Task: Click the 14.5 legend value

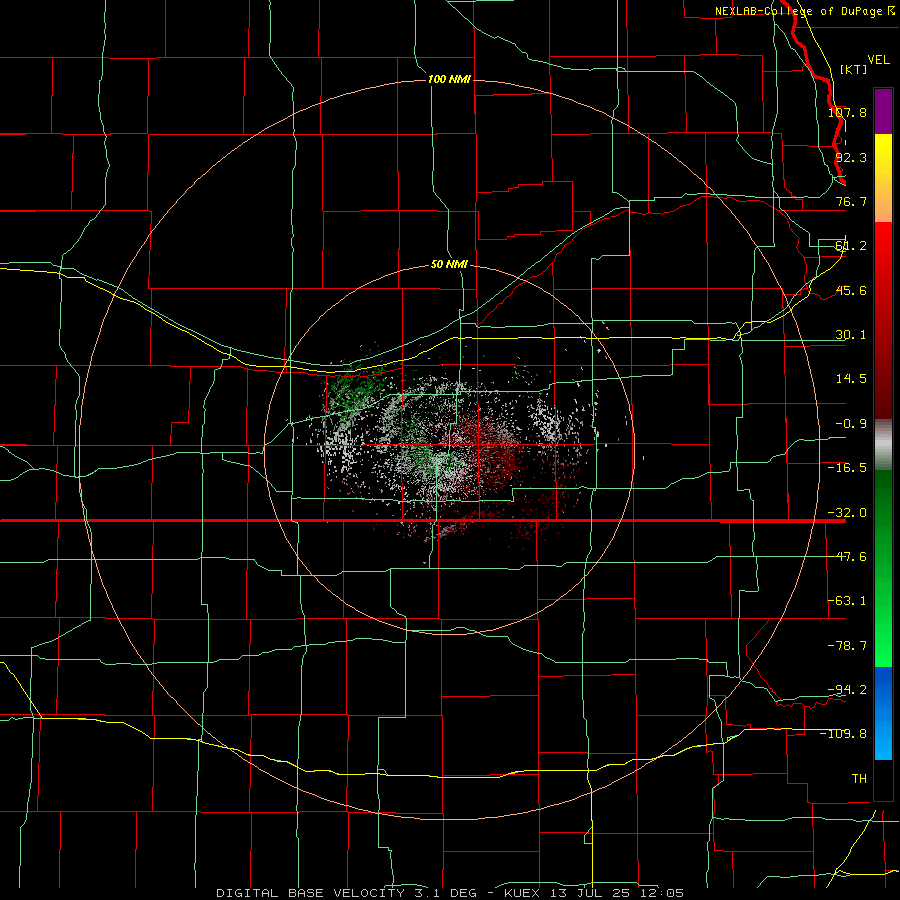Action: tap(851, 379)
